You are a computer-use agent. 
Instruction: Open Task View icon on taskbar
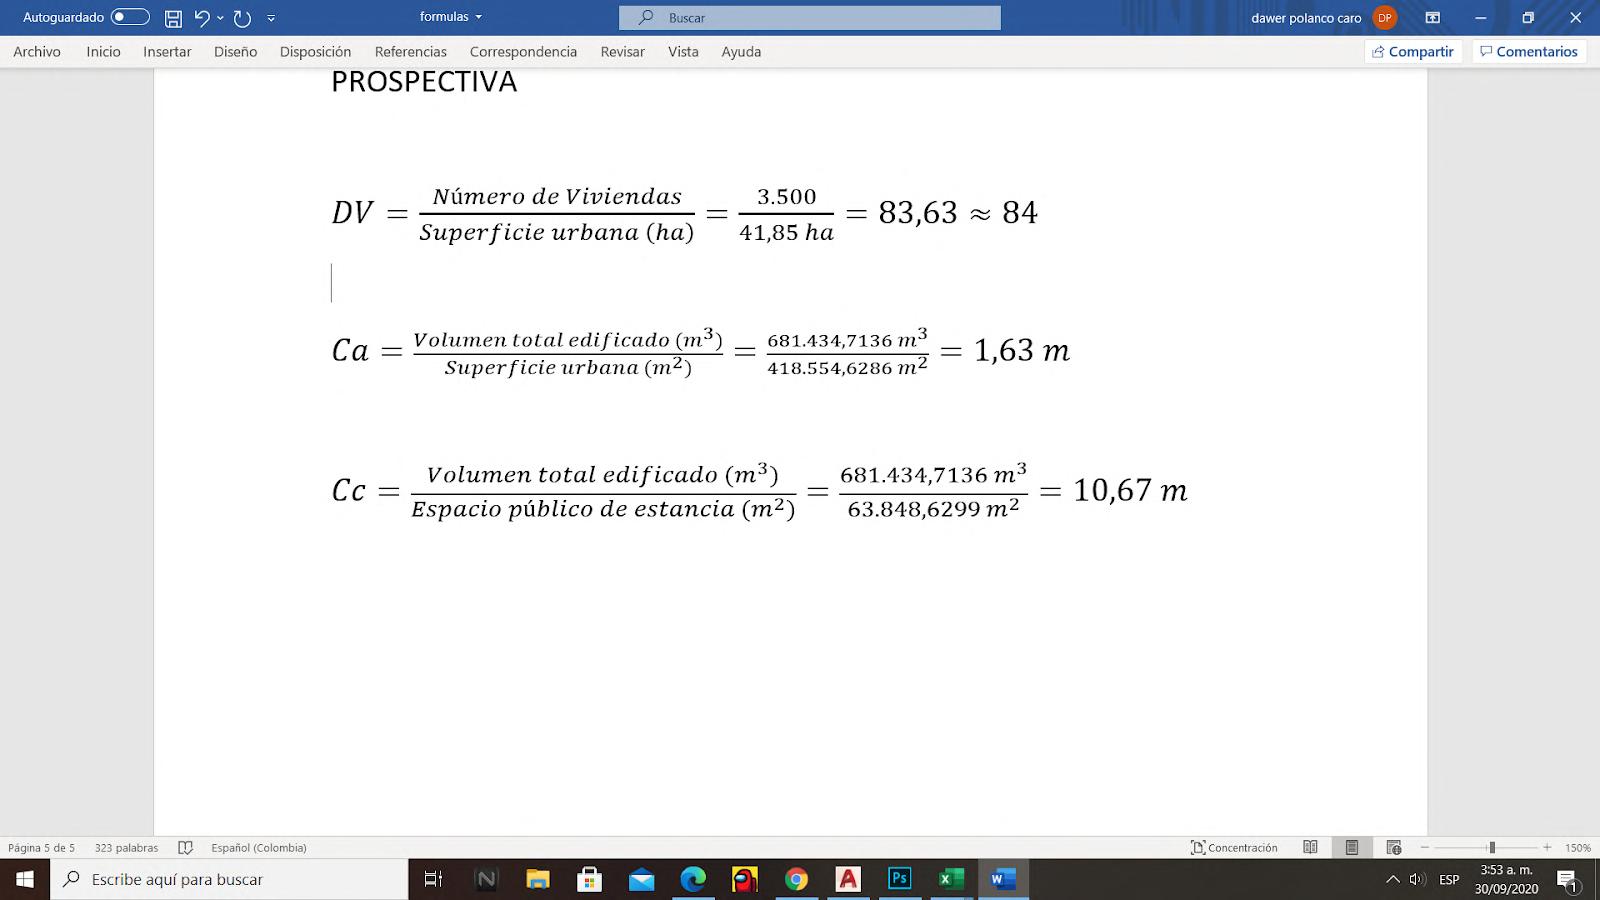click(433, 879)
